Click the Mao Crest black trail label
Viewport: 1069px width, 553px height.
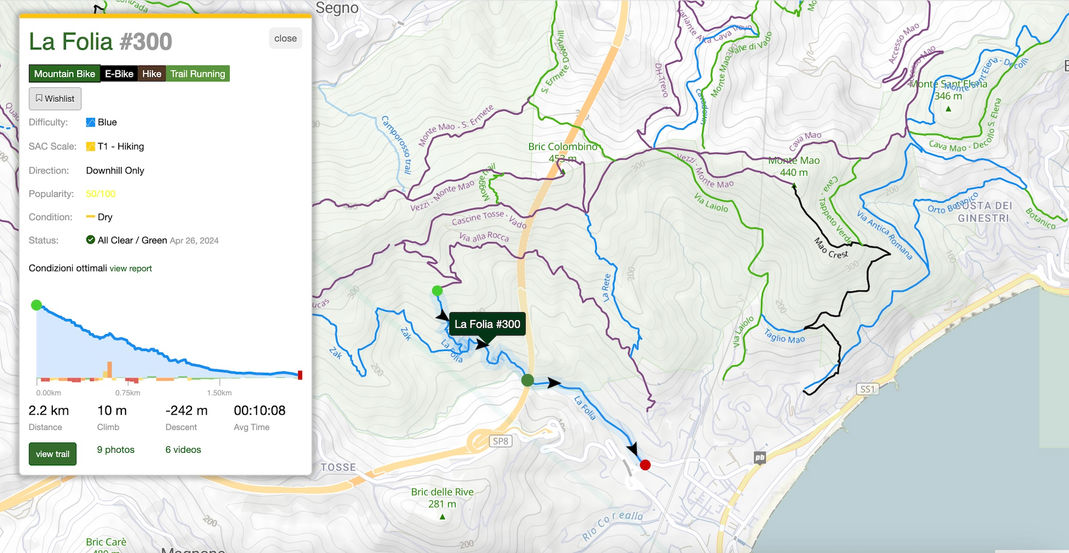pos(831,248)
